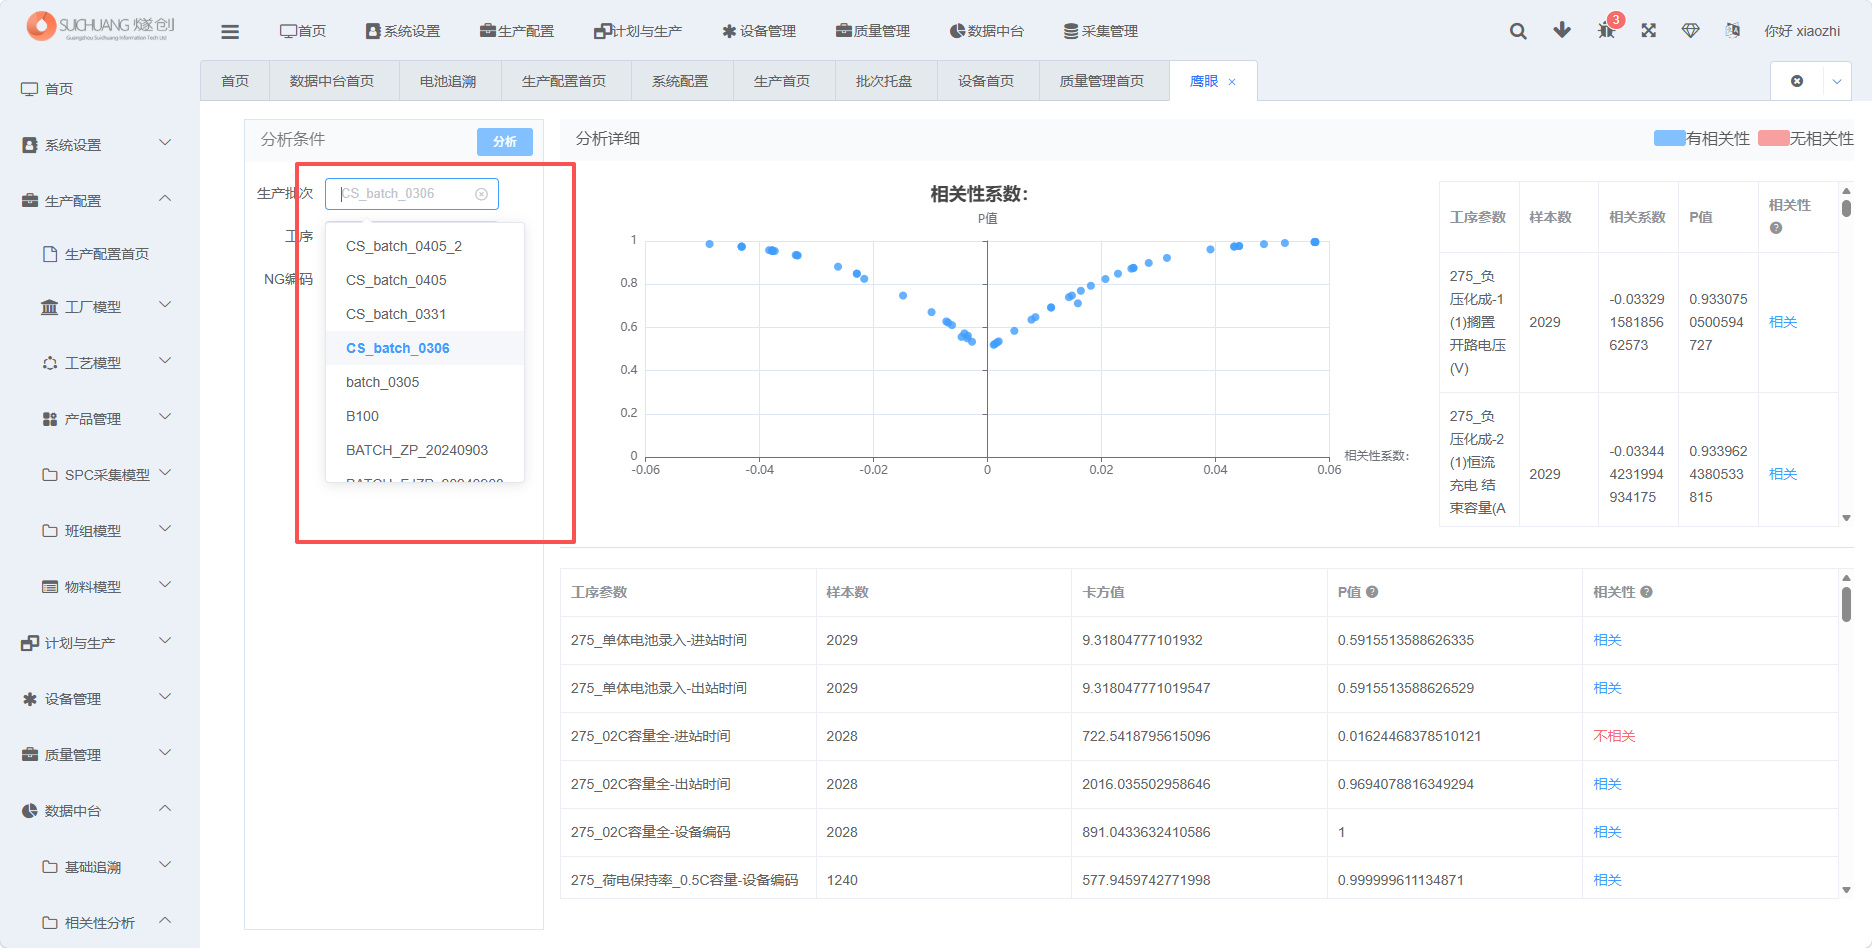
Task: Click the 生产批次 input field
Action: click(411, 194)
